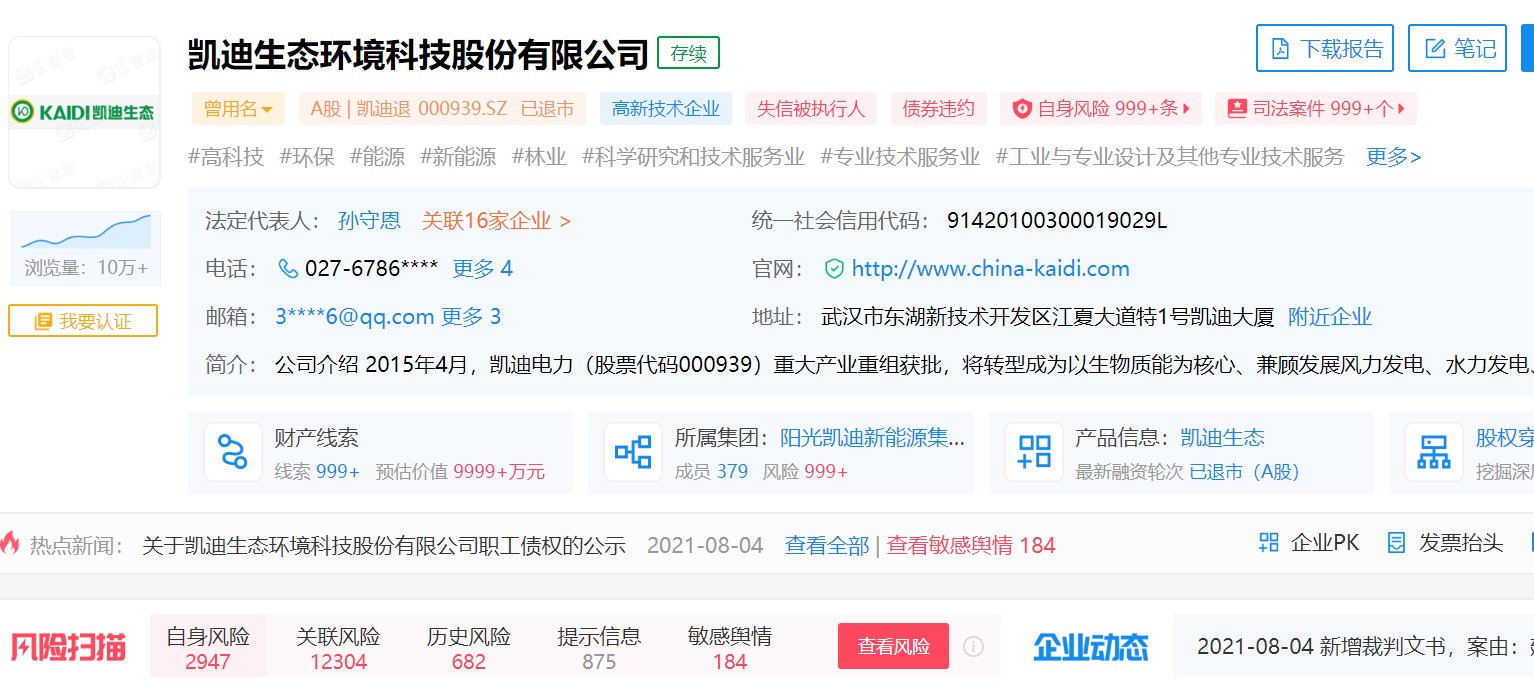The image size is (1534, 686).
Task: Click the 风险扫描 logo
Action: click(x=69, y=647)
